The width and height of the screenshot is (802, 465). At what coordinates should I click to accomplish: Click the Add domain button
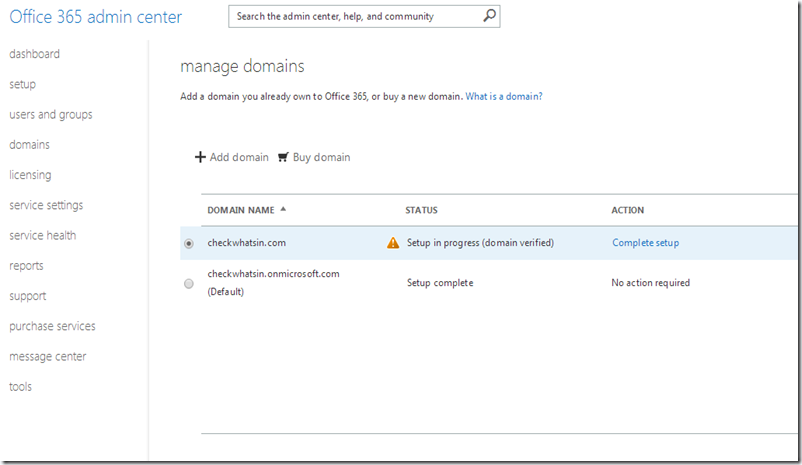tap(232, 157)
